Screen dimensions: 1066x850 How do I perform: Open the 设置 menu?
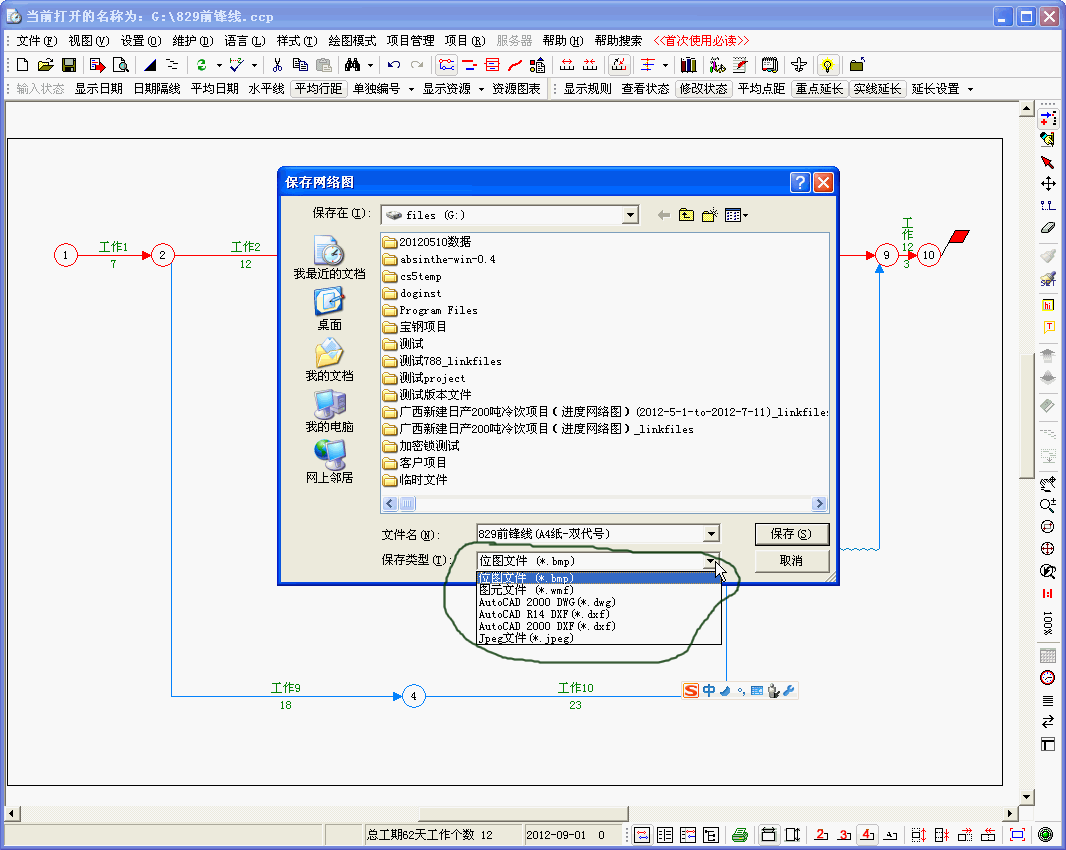[141, 41]
